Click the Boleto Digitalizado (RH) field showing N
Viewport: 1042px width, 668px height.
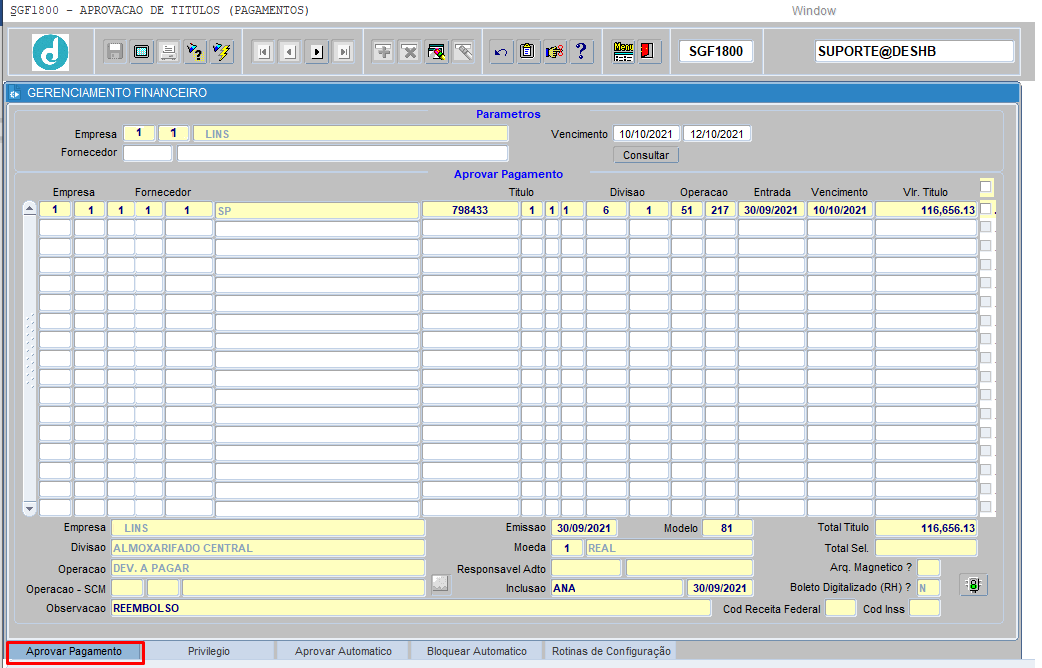[928, 588]
